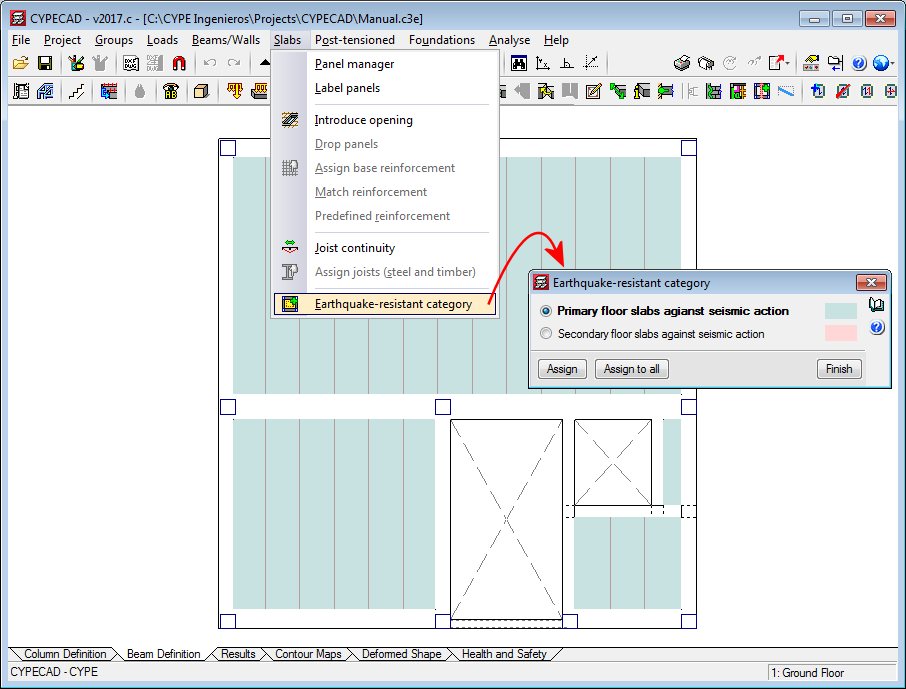Select Primary floor slabs radio button
906x689 pixels.
[x=546, y=311]
